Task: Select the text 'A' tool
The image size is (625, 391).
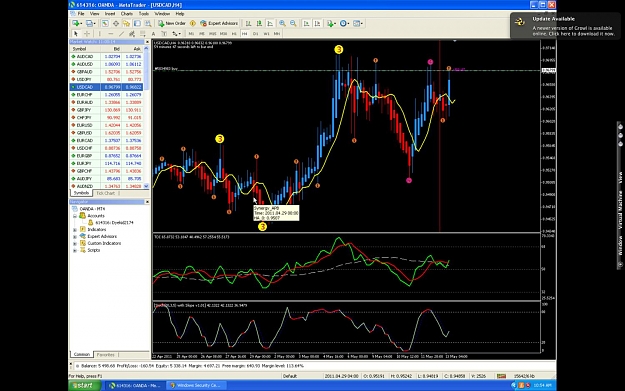Action: coord(153,34)
